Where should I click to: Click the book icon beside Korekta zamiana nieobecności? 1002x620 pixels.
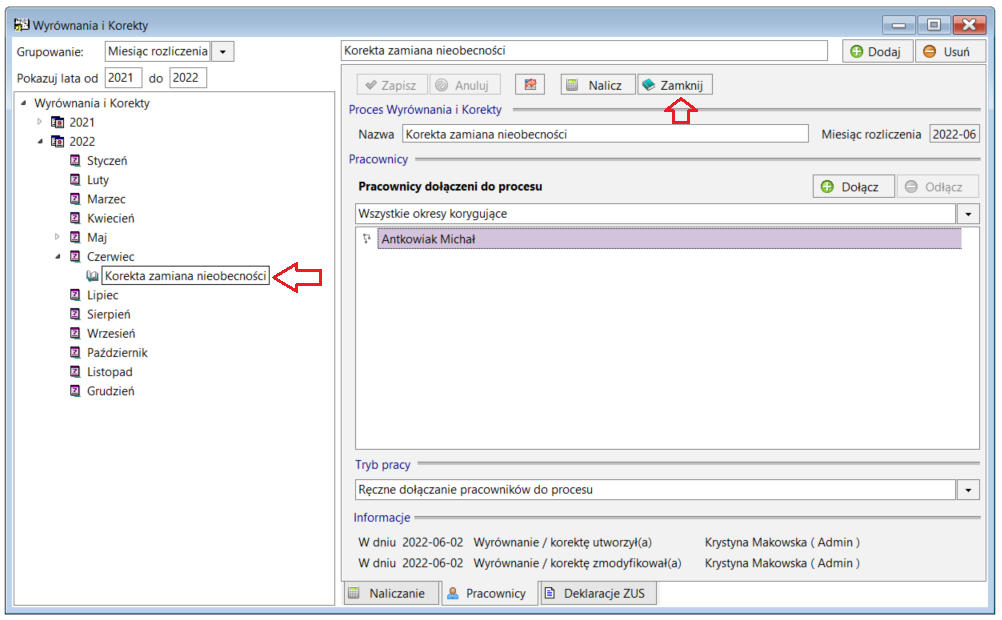(x=93, y=276)
